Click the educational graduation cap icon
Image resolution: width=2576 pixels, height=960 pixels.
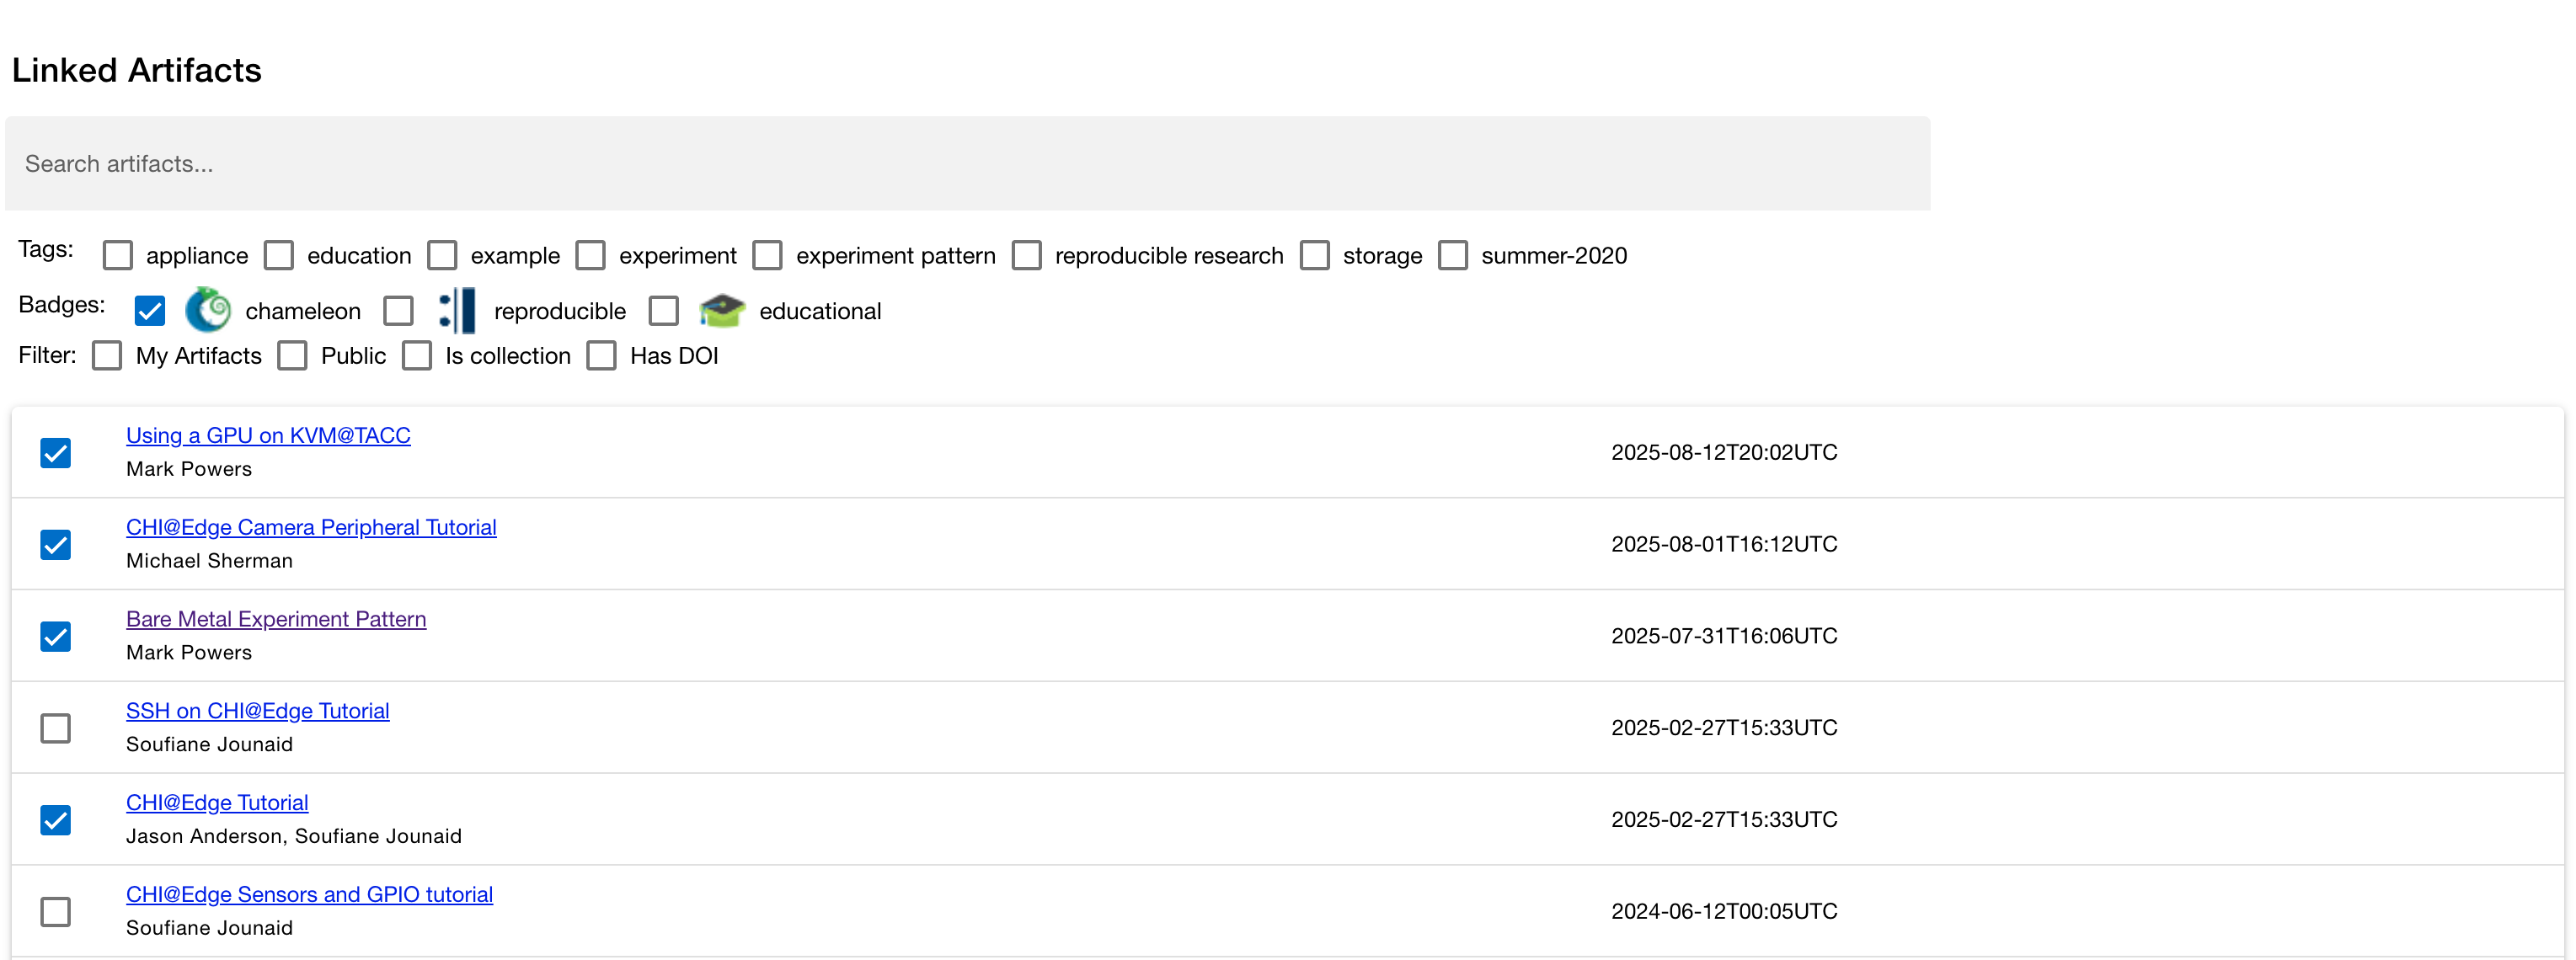click(722, 311)
